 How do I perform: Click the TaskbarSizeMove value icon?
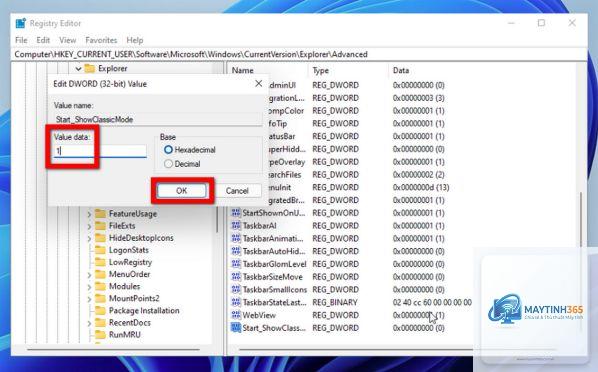click(236, 277)
